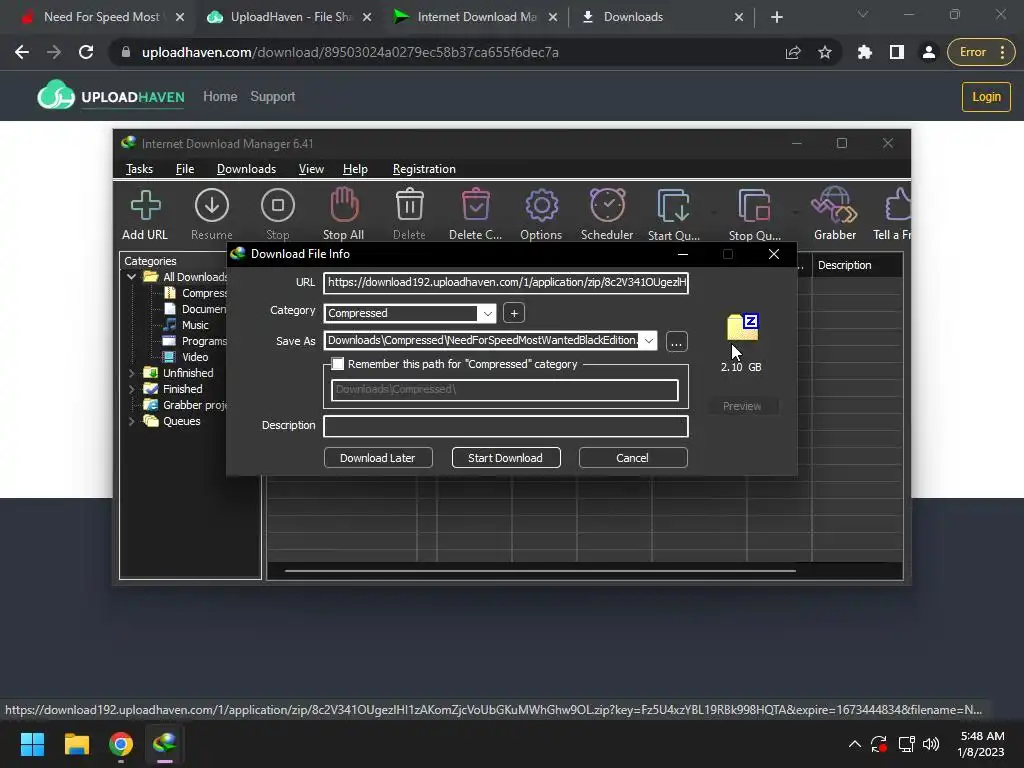Open the Windows Start menu
This screenshot has height=768, width=1024.
(32, 744)
